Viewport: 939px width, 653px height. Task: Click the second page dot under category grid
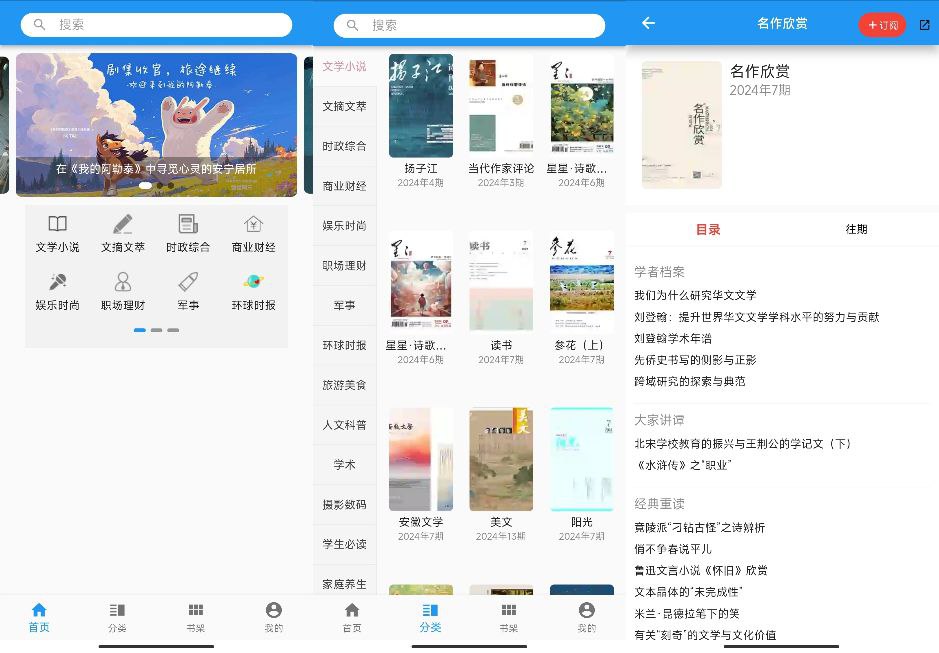click(156, 330)
